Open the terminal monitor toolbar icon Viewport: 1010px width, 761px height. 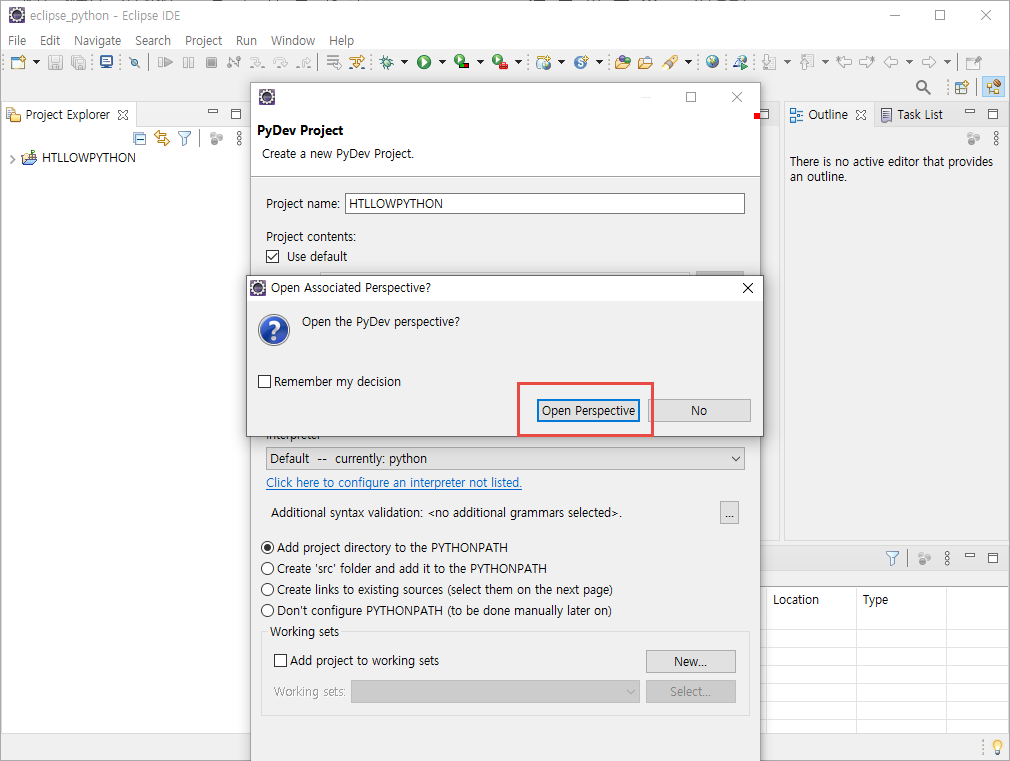(x=106, y=62)
